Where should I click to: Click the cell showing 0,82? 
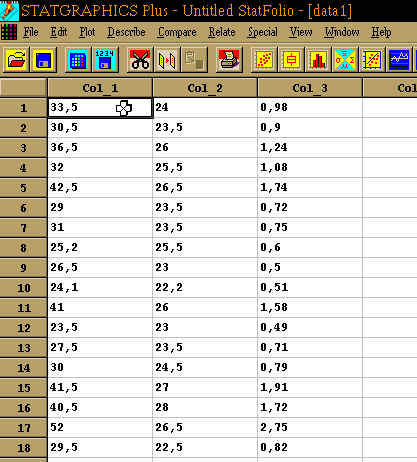310,448
